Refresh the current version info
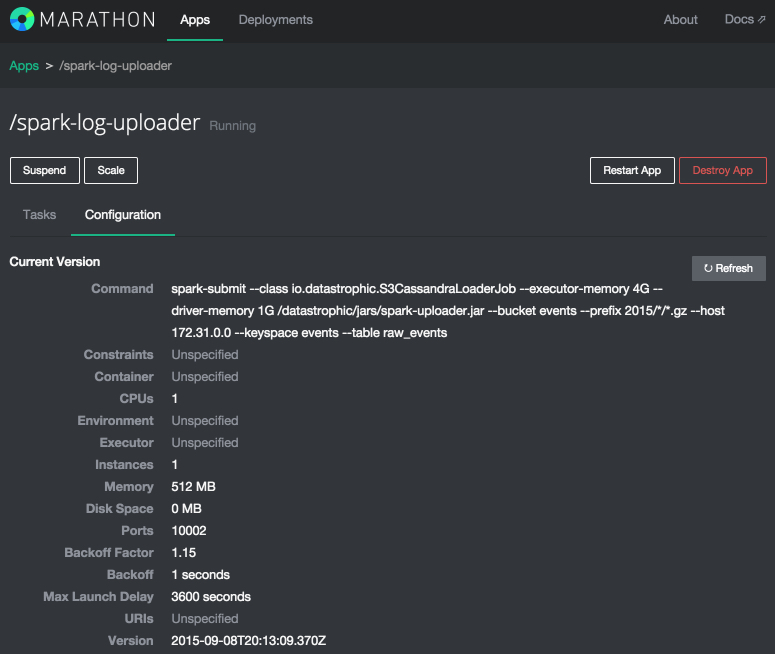Screen dimensions: 775x654 coord(729,268)
